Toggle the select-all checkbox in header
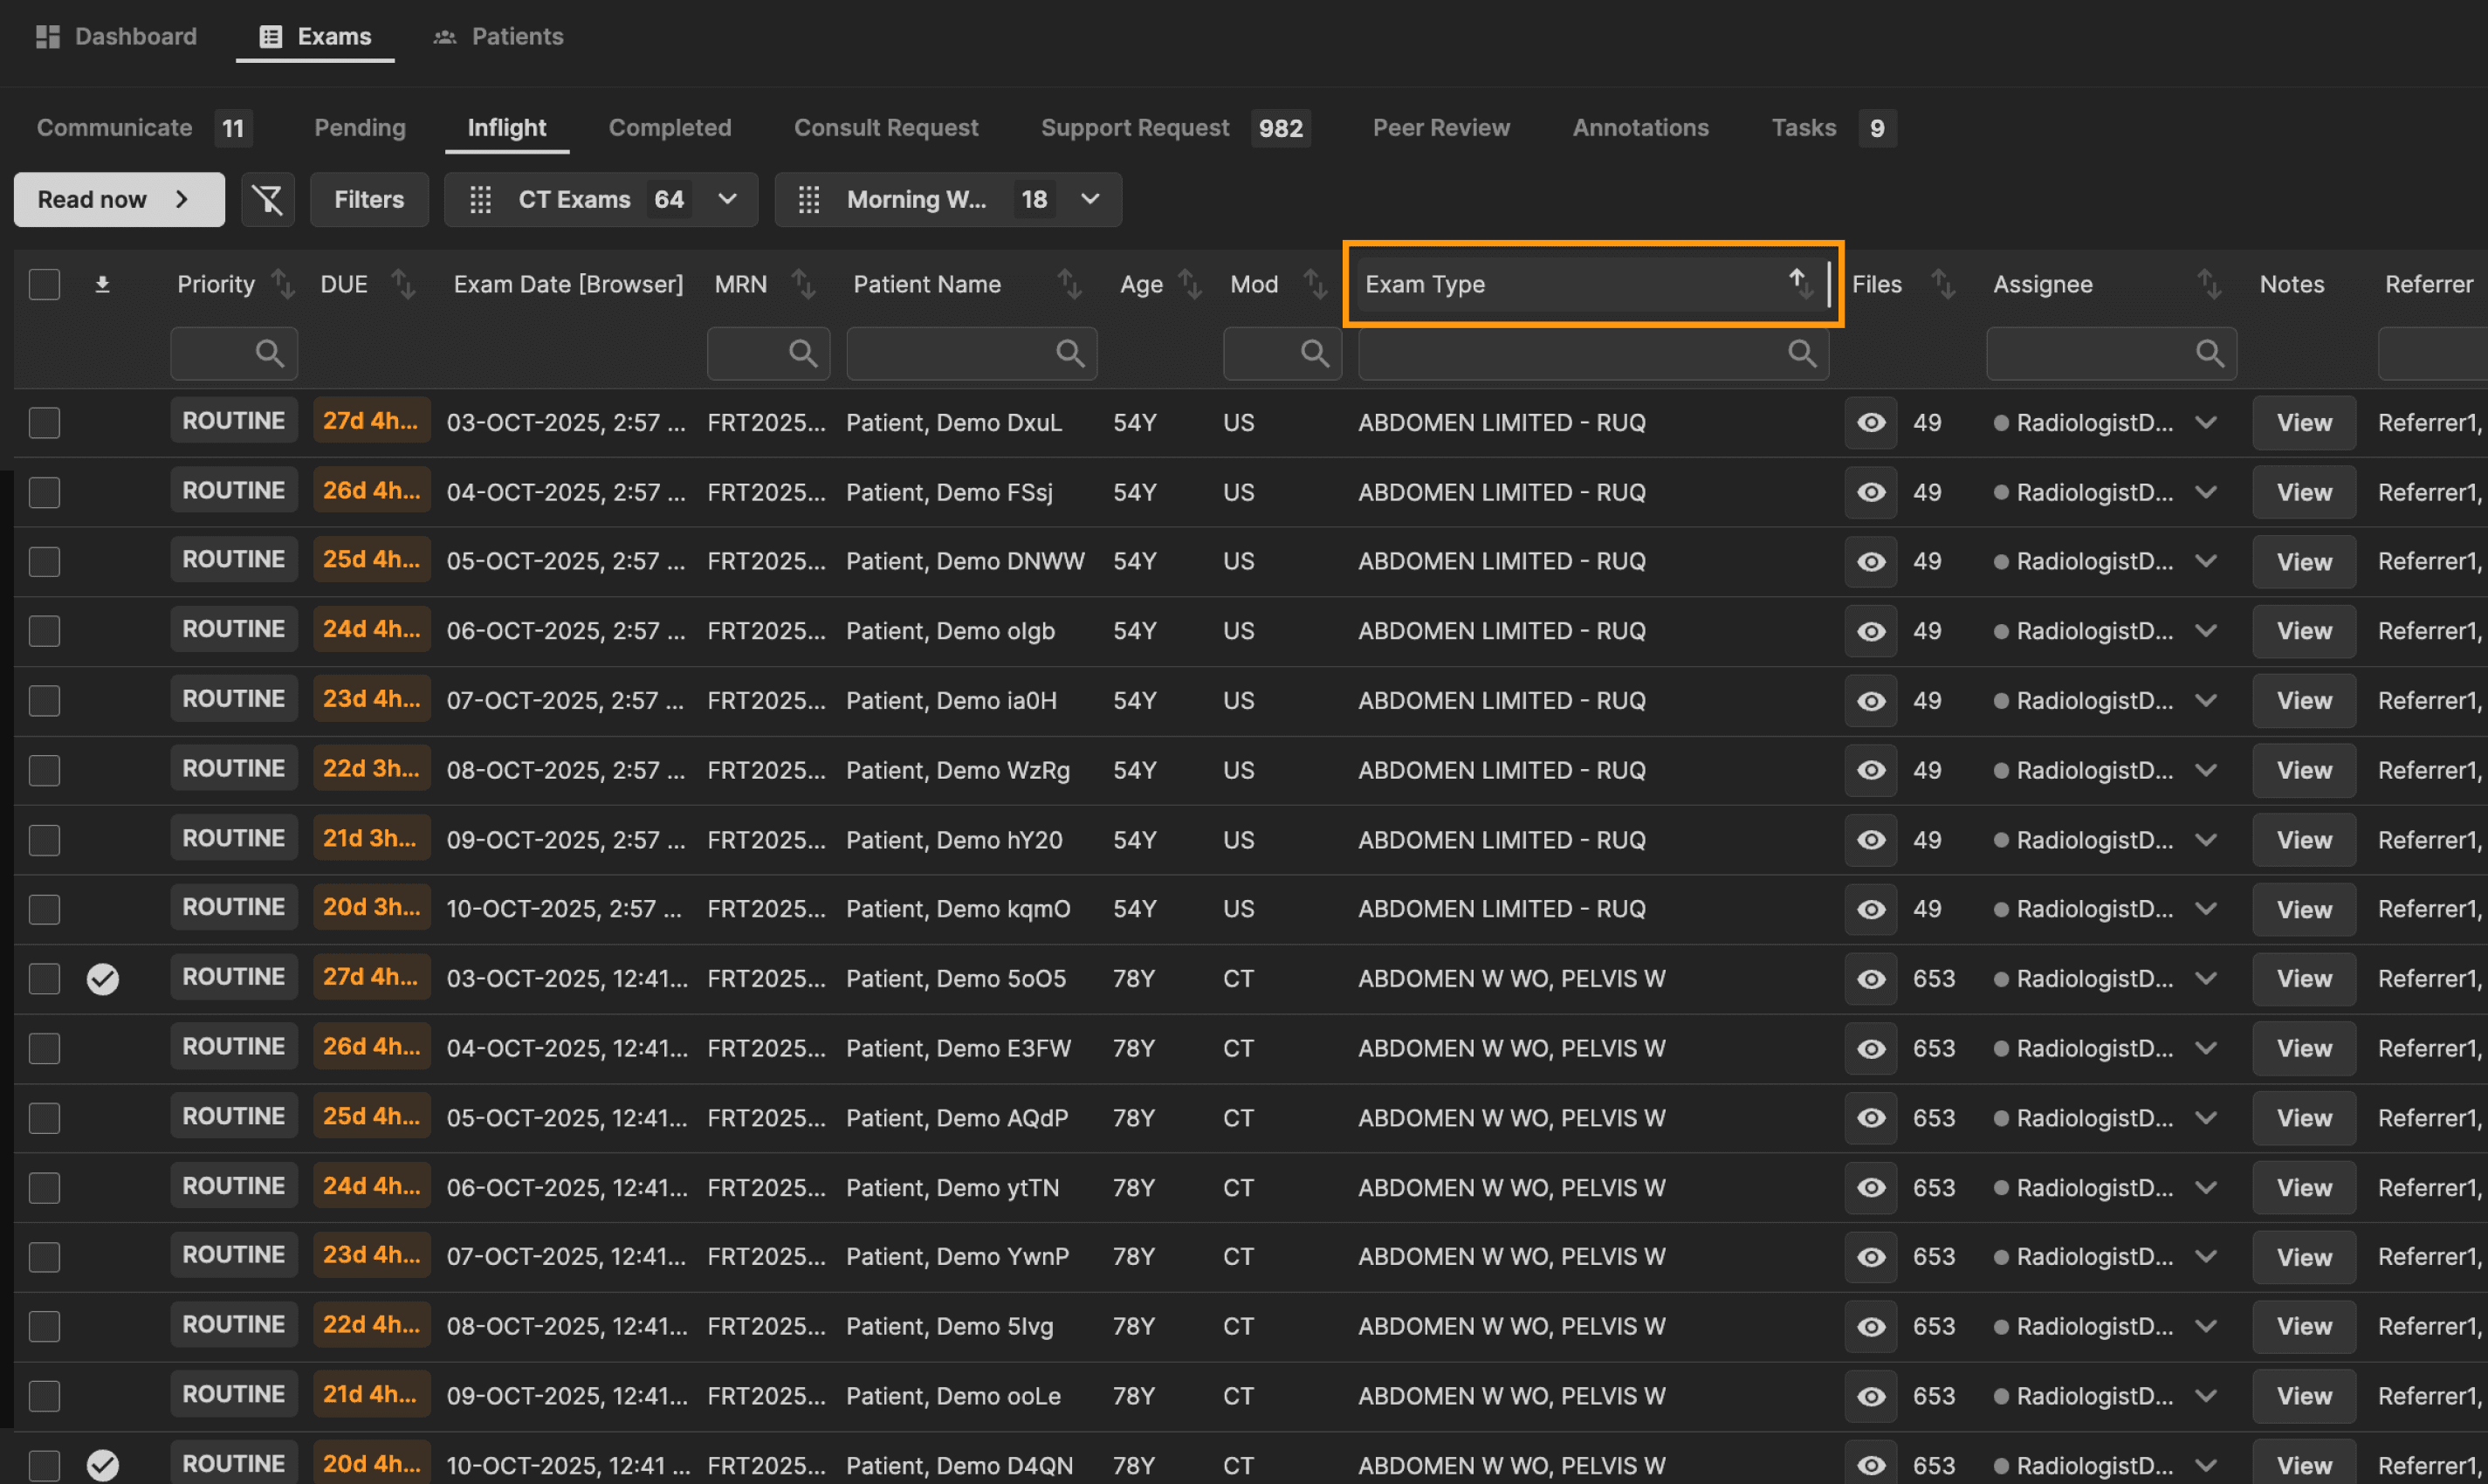2488x1484 pixels. pyautogui.click(x=44, y=285)
